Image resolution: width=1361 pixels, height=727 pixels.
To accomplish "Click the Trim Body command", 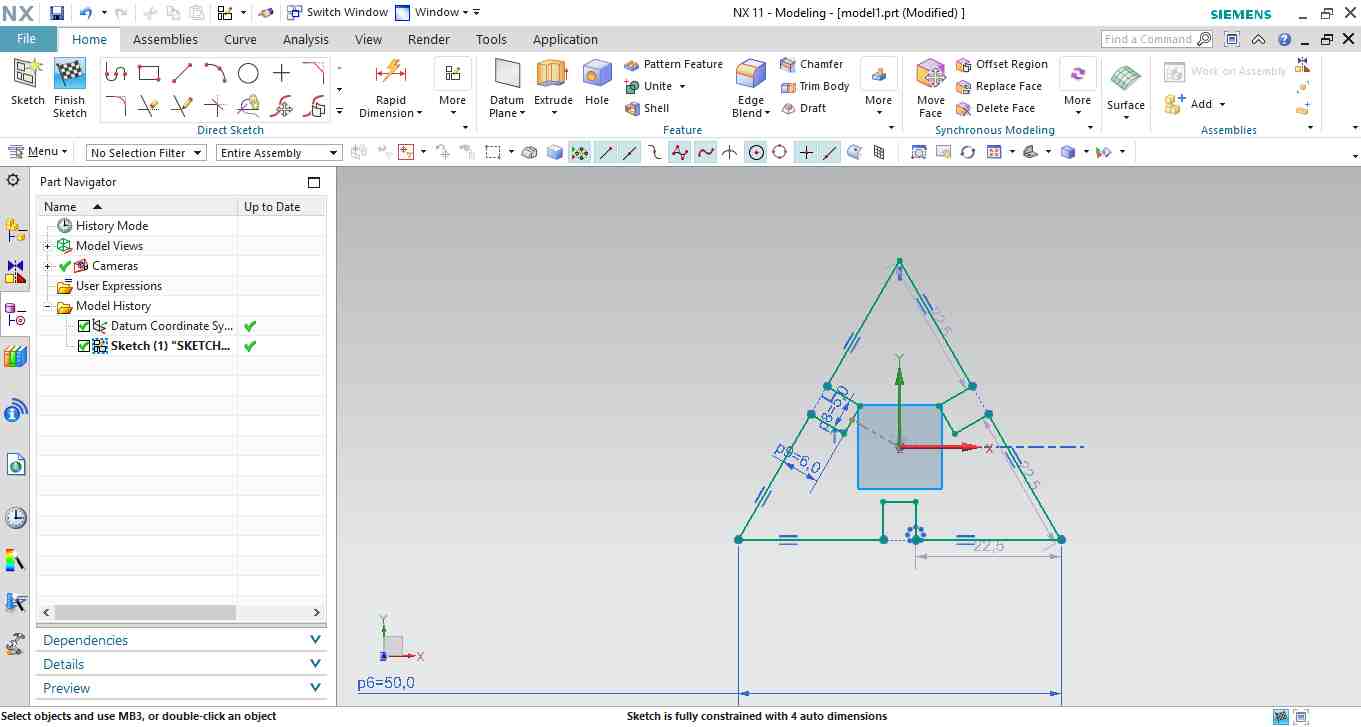I will point(815,86).
